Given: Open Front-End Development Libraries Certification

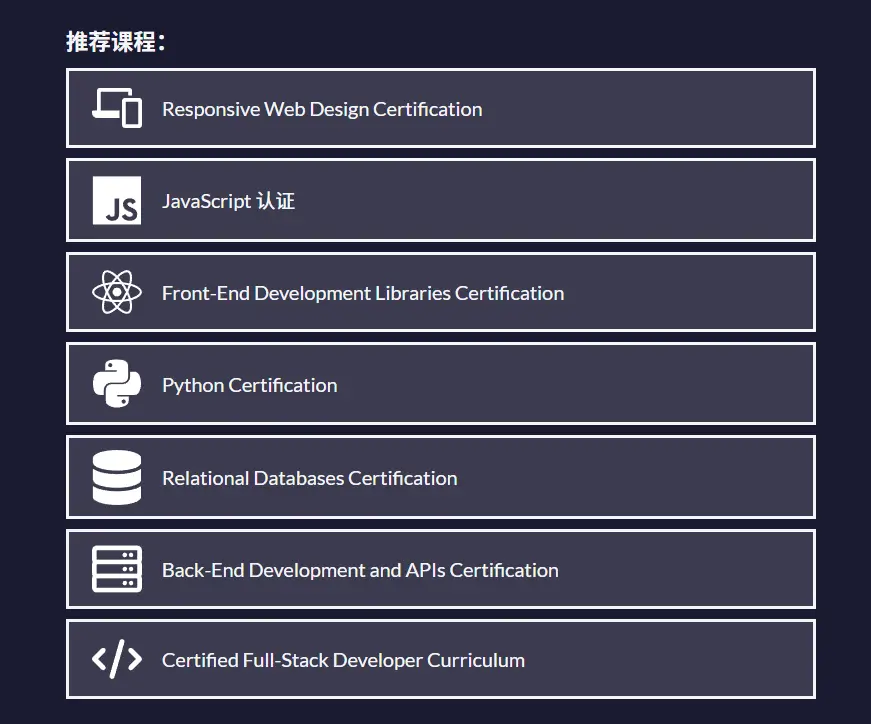Looking at the screenshot, I should tap(441, 292).
